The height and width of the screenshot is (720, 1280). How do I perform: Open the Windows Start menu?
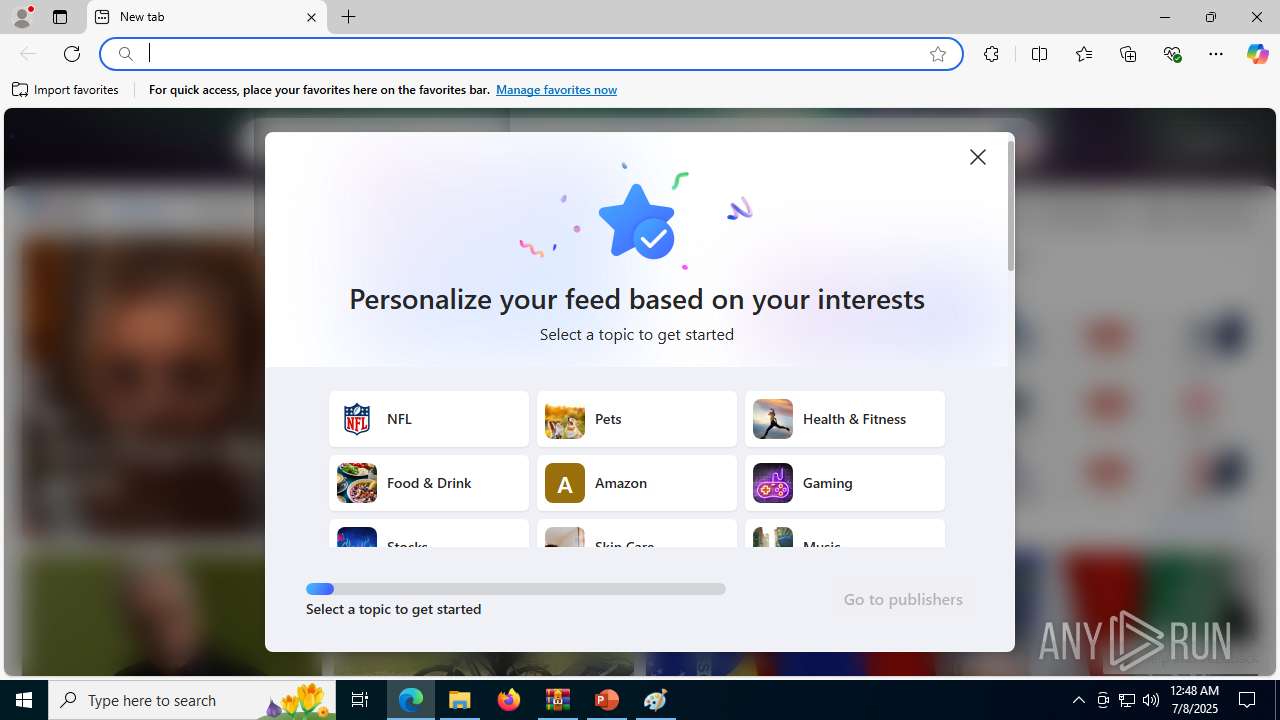coord(24,700)
